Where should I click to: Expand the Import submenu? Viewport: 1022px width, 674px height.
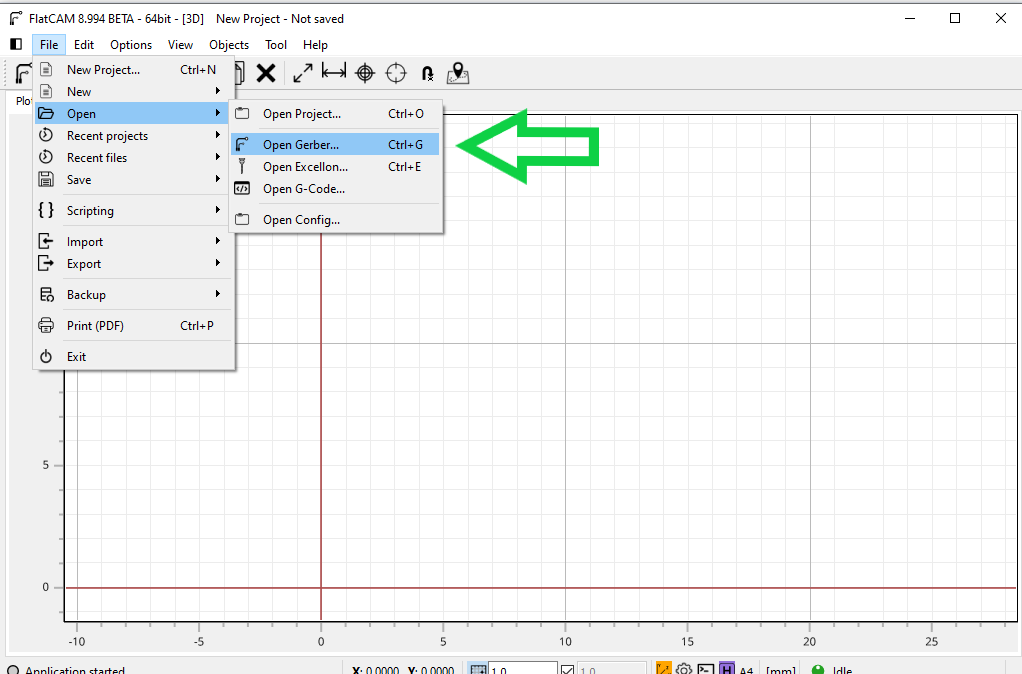(134, 242)
